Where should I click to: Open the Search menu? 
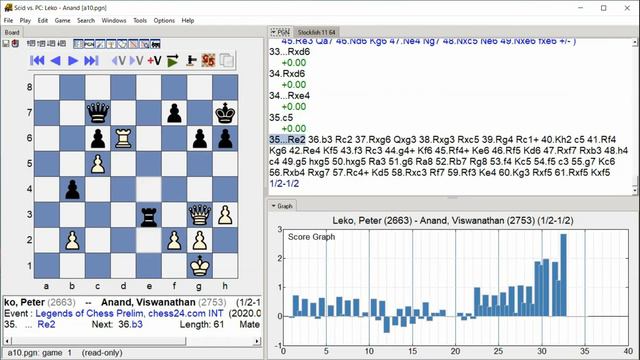86,20
